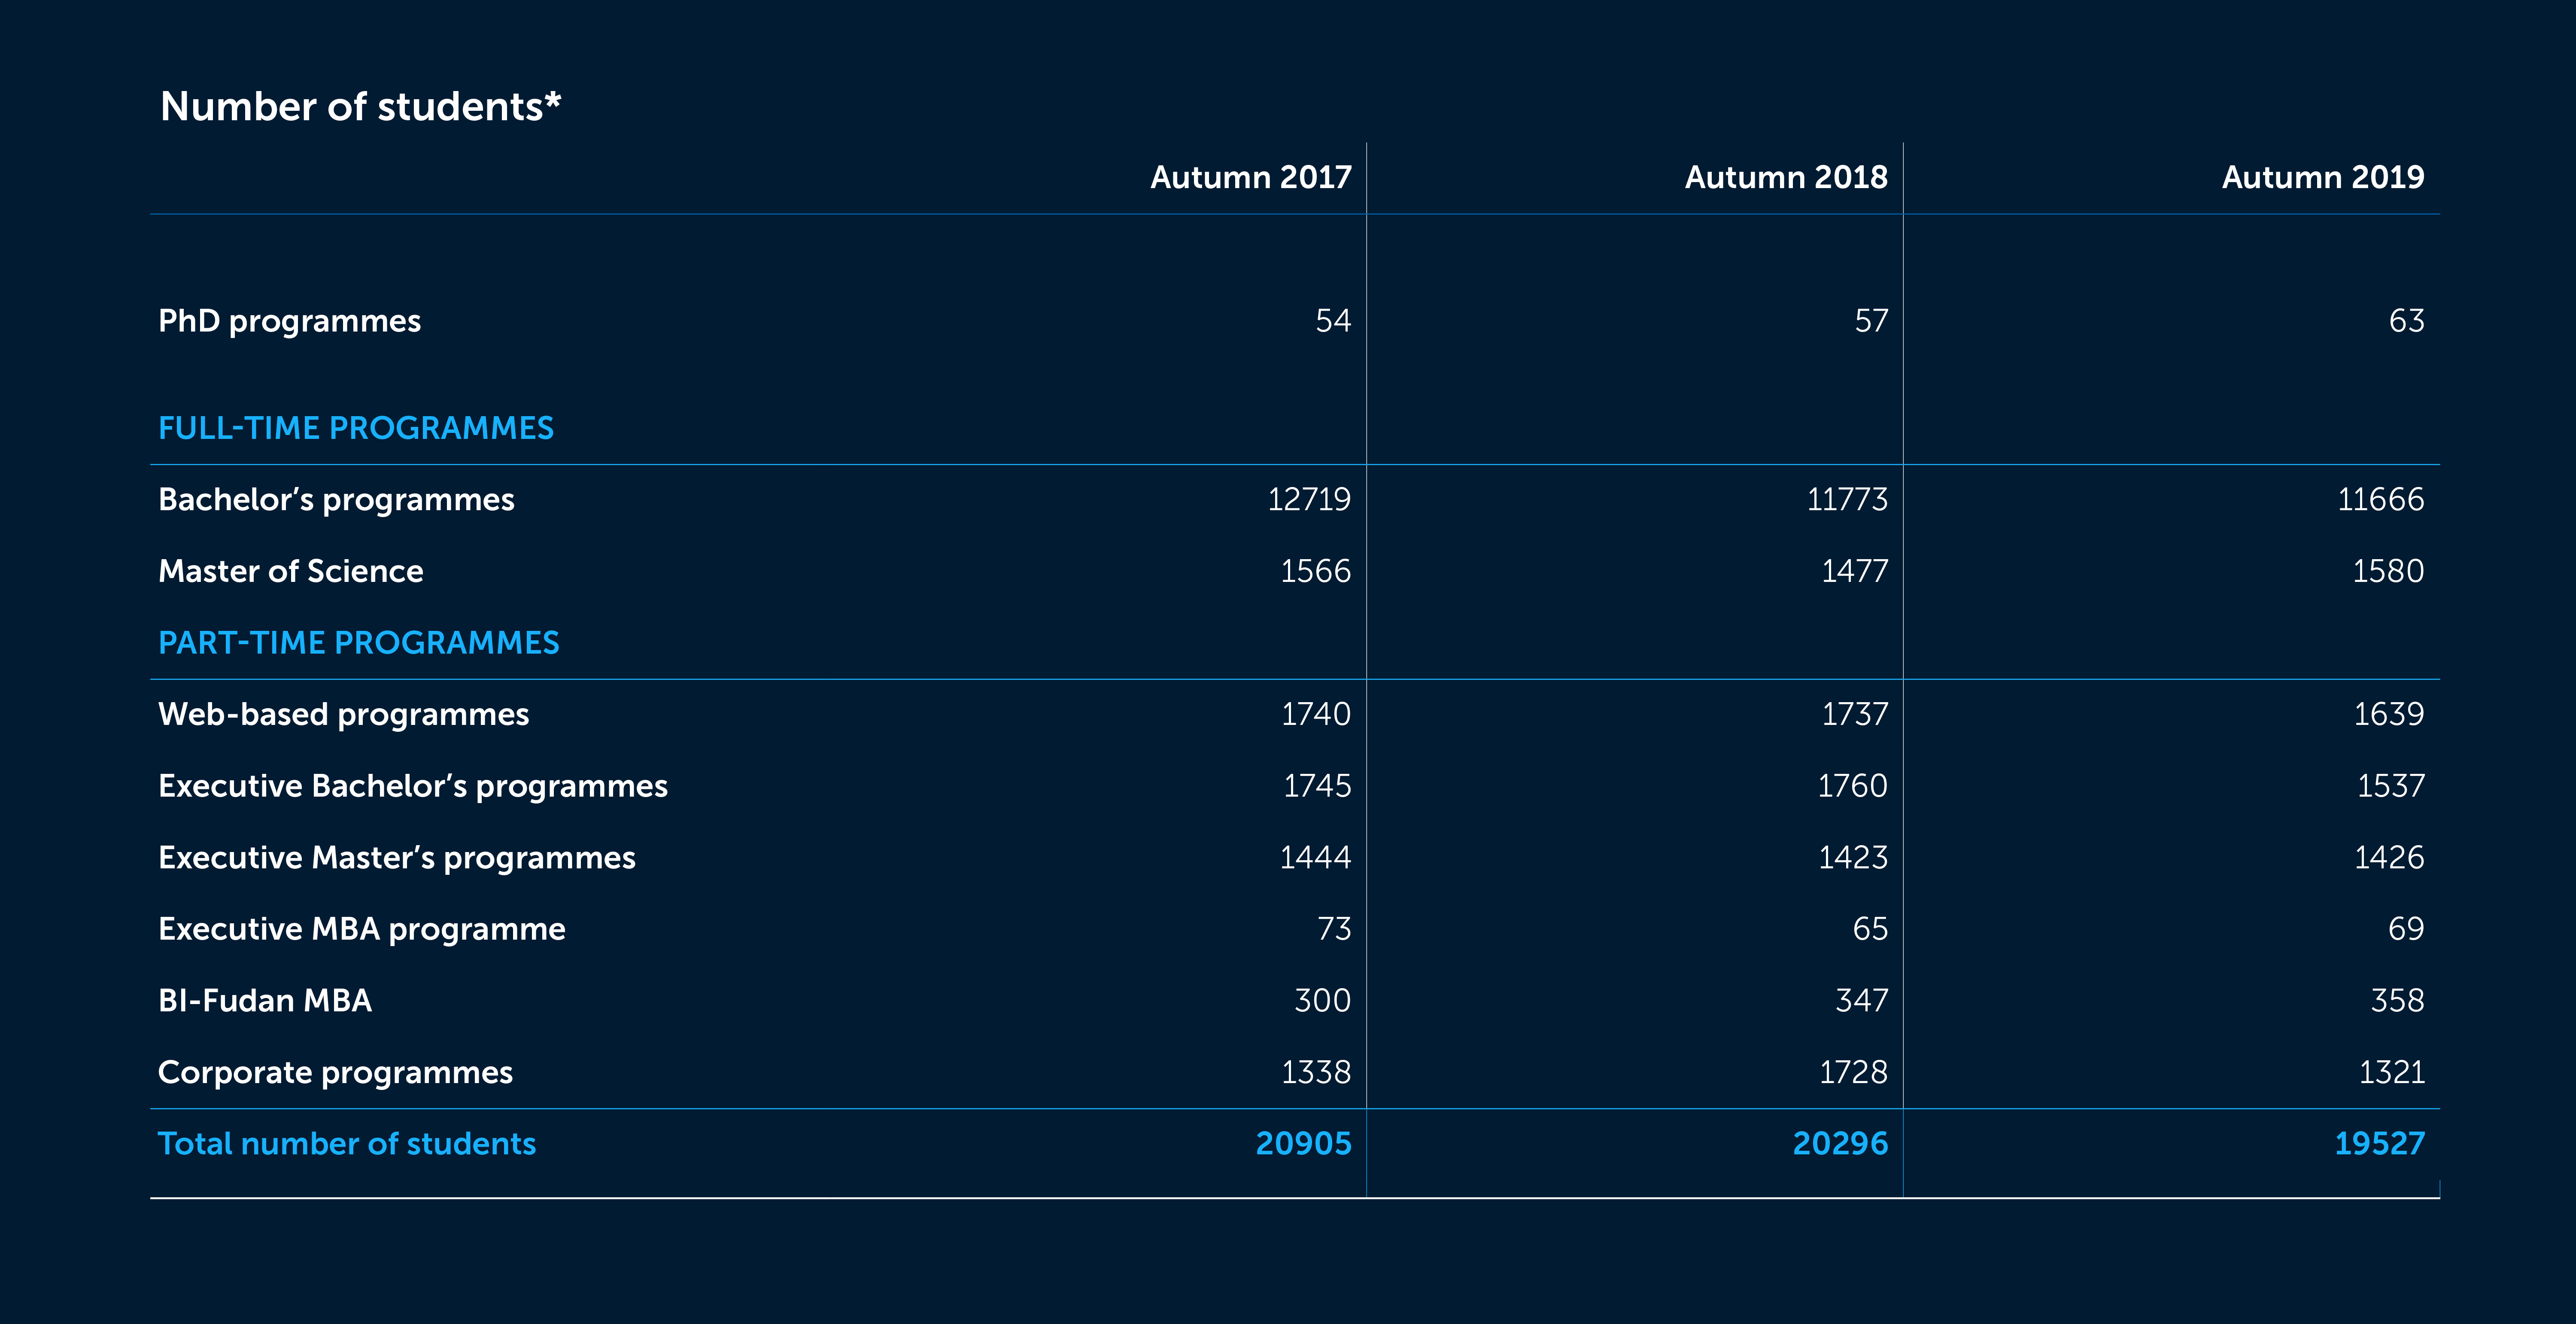The height and width of the screenshot is (1324, 2576).
Task: Click PhD programmes value 57
Action: [1871, 321]
